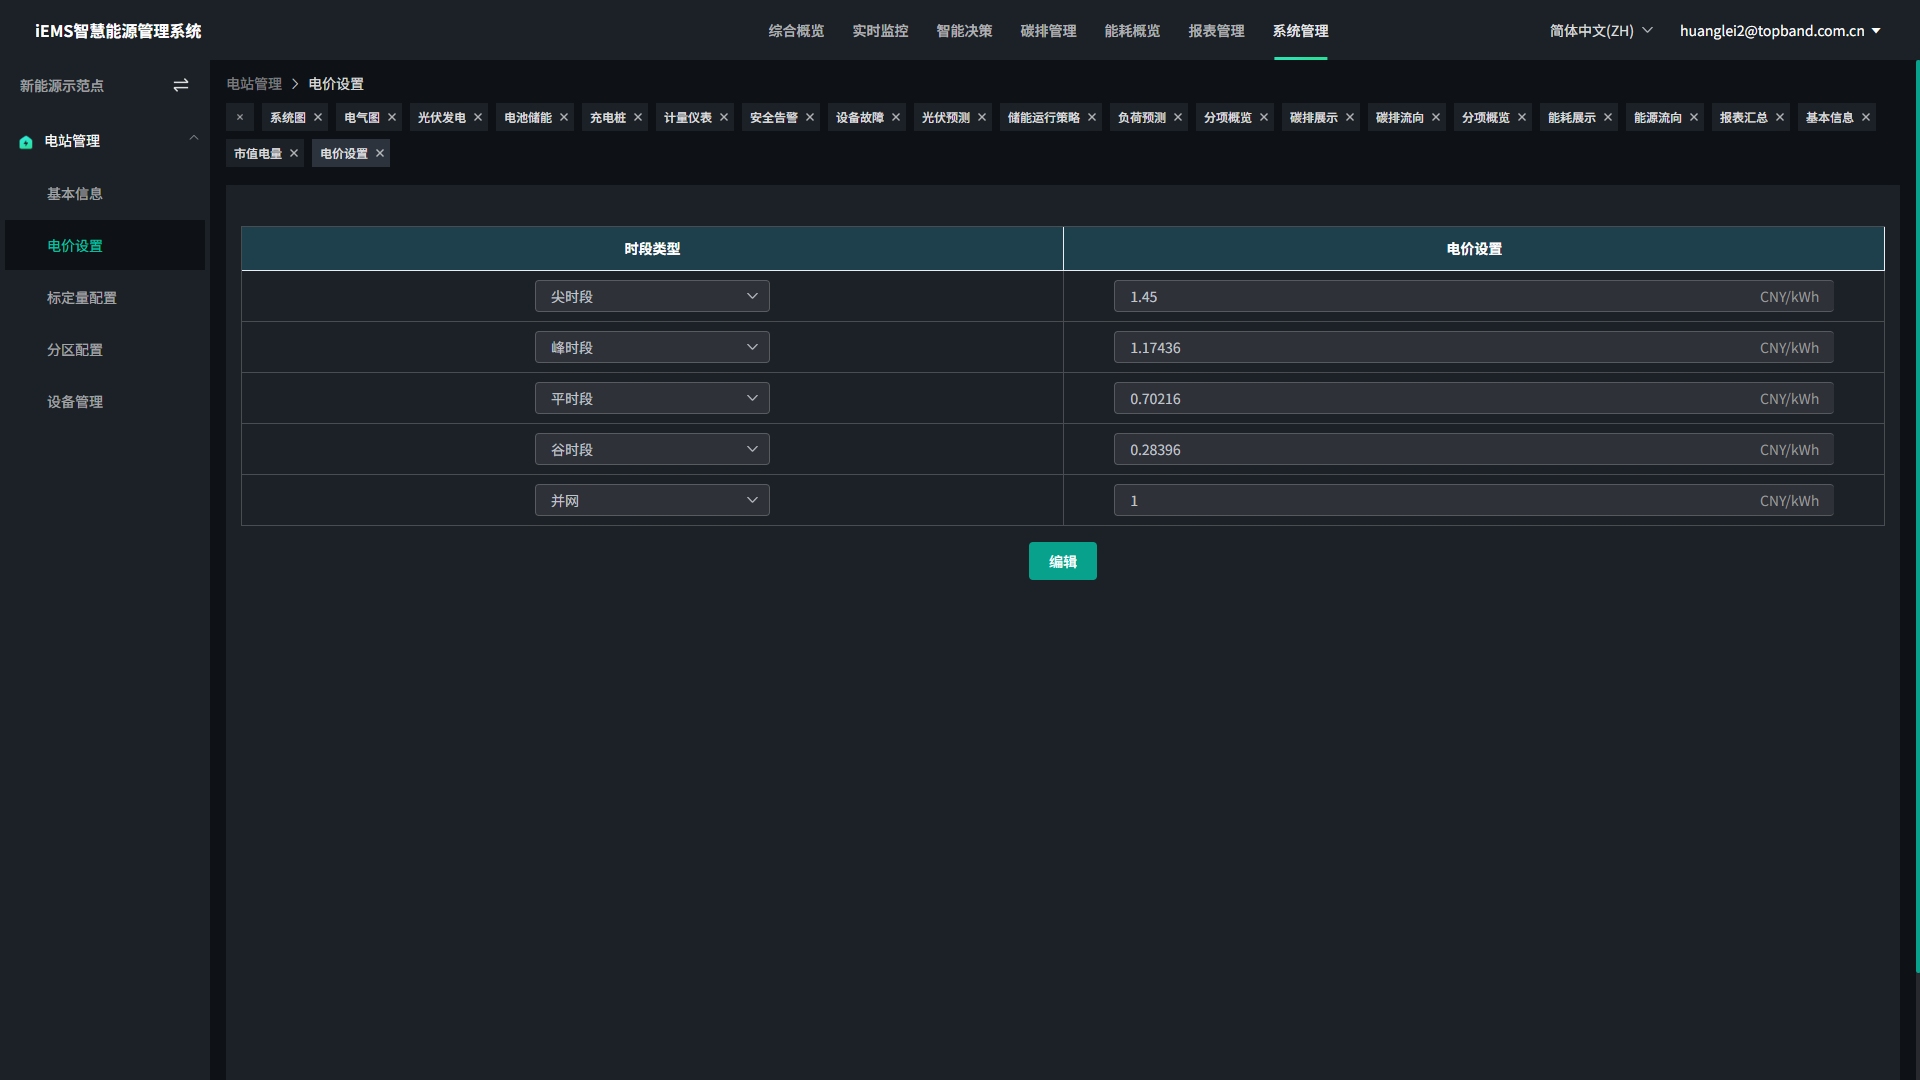Go to 标定量配置 in the sidebar
The image size is (1920, 1080).
click(82, 298)
